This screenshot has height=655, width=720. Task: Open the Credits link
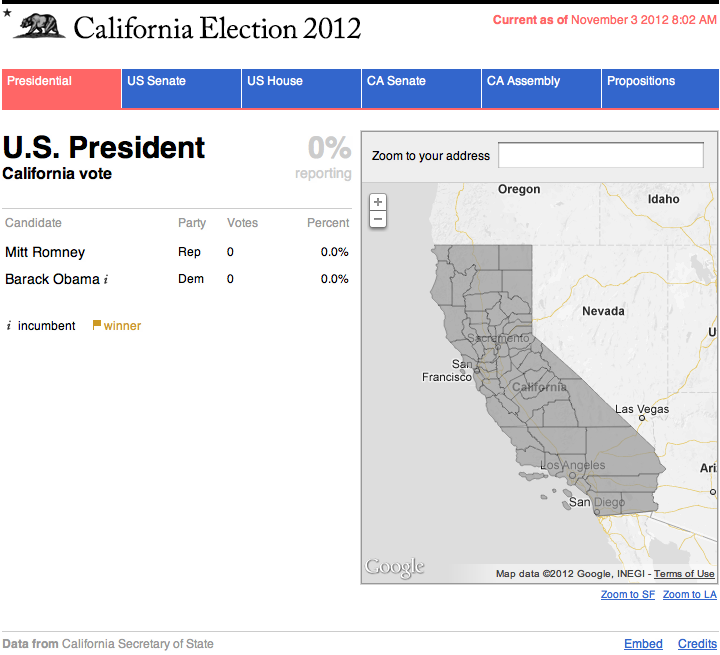point(697,644)
